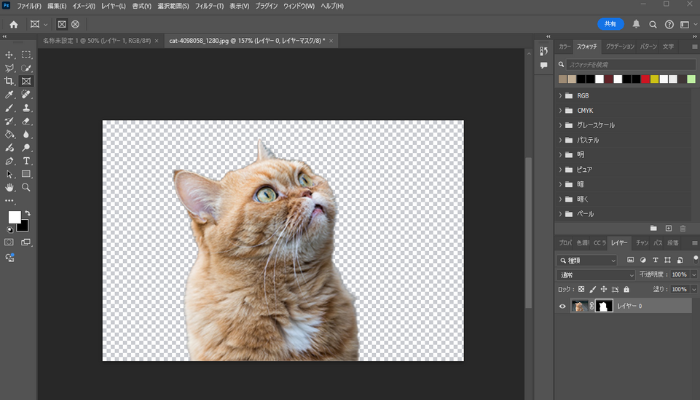Screen dimensions: 700x400
Task: Select the Quick Selection tool
Action: click(x=26, y=68)
